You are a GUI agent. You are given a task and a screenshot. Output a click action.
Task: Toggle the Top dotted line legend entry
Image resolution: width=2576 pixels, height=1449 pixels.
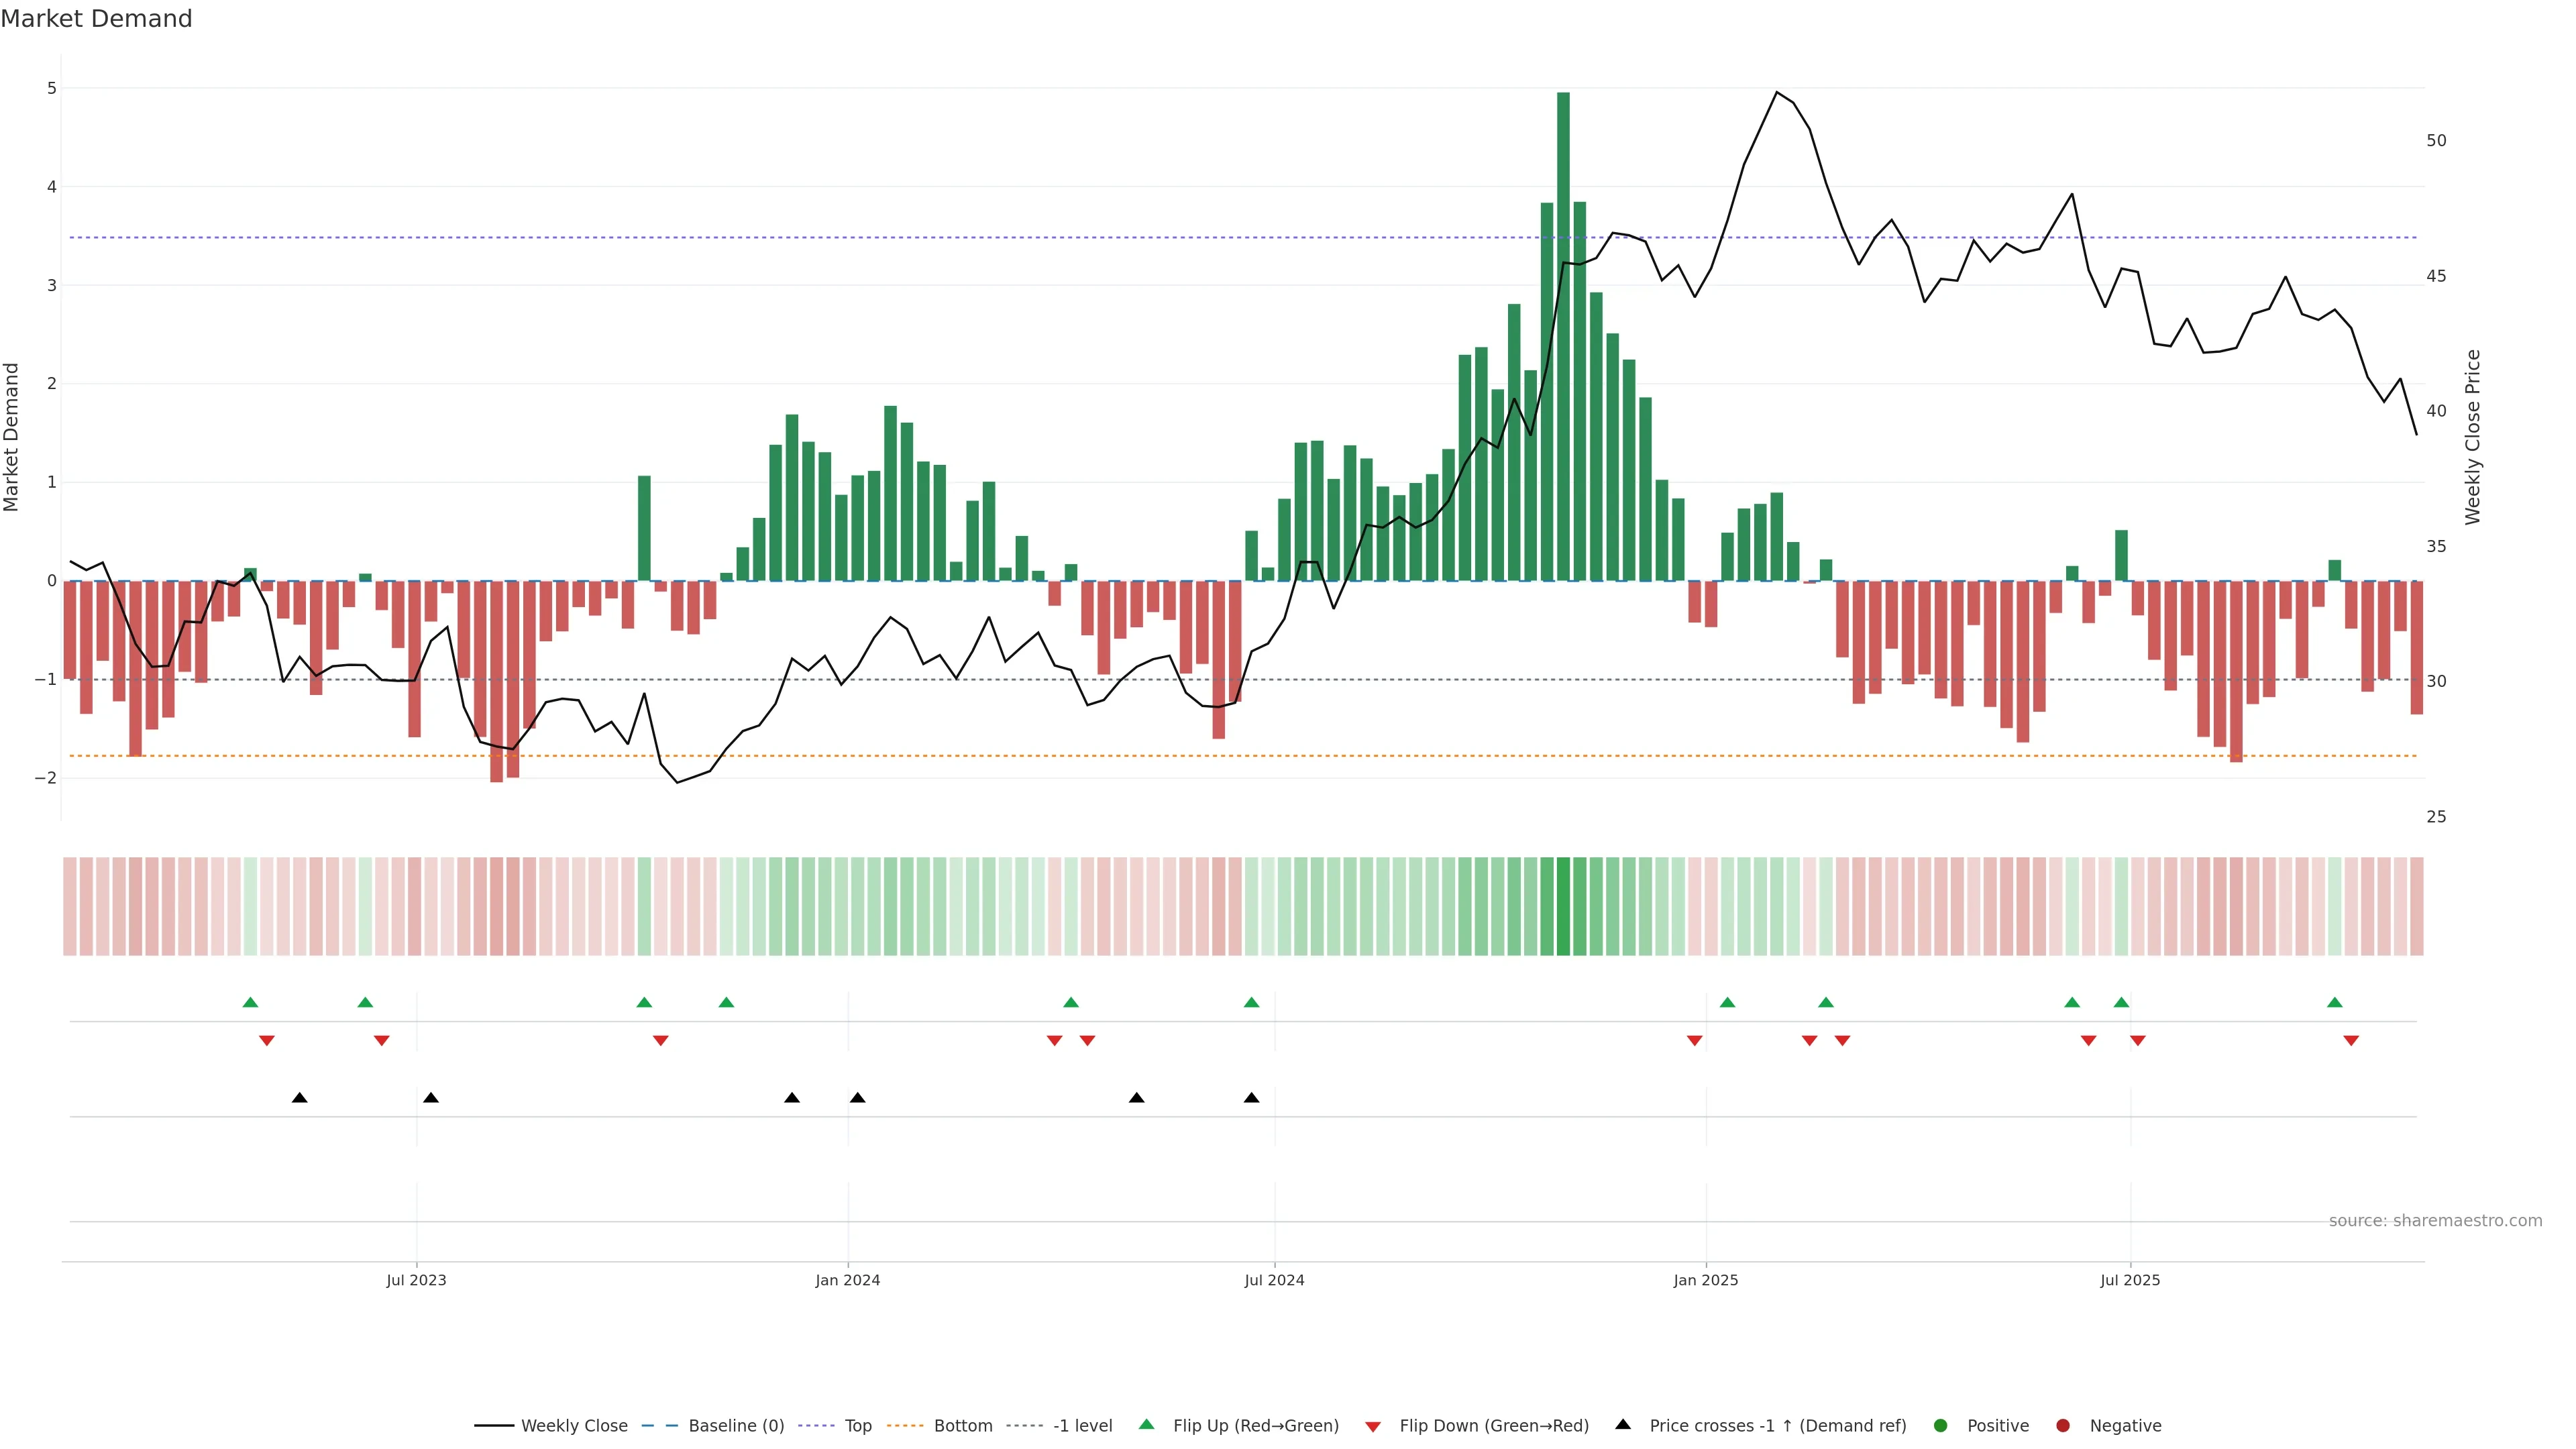[x=857, y=1425]
